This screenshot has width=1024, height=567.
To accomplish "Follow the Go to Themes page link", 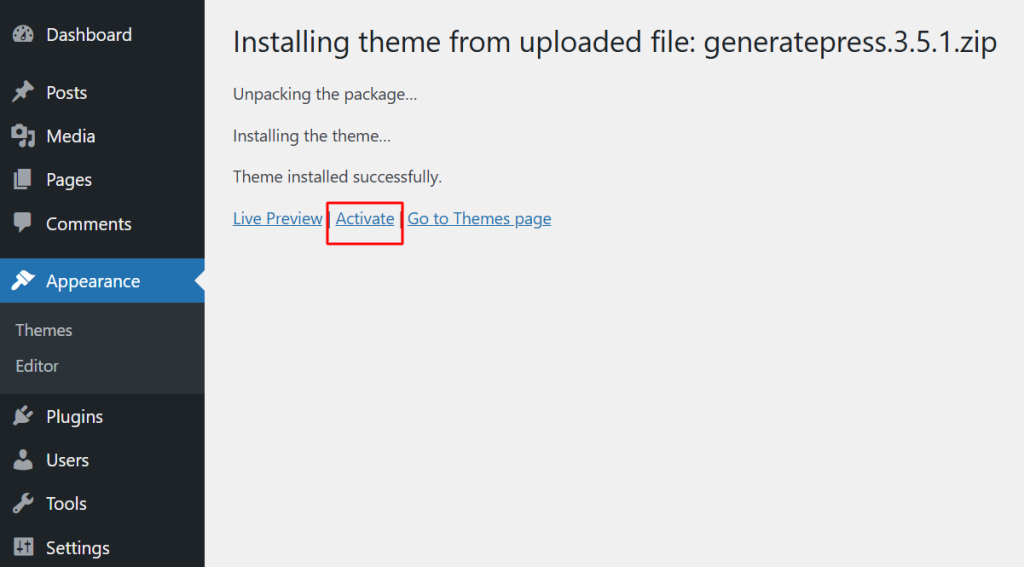I will [x=479, y=218].
